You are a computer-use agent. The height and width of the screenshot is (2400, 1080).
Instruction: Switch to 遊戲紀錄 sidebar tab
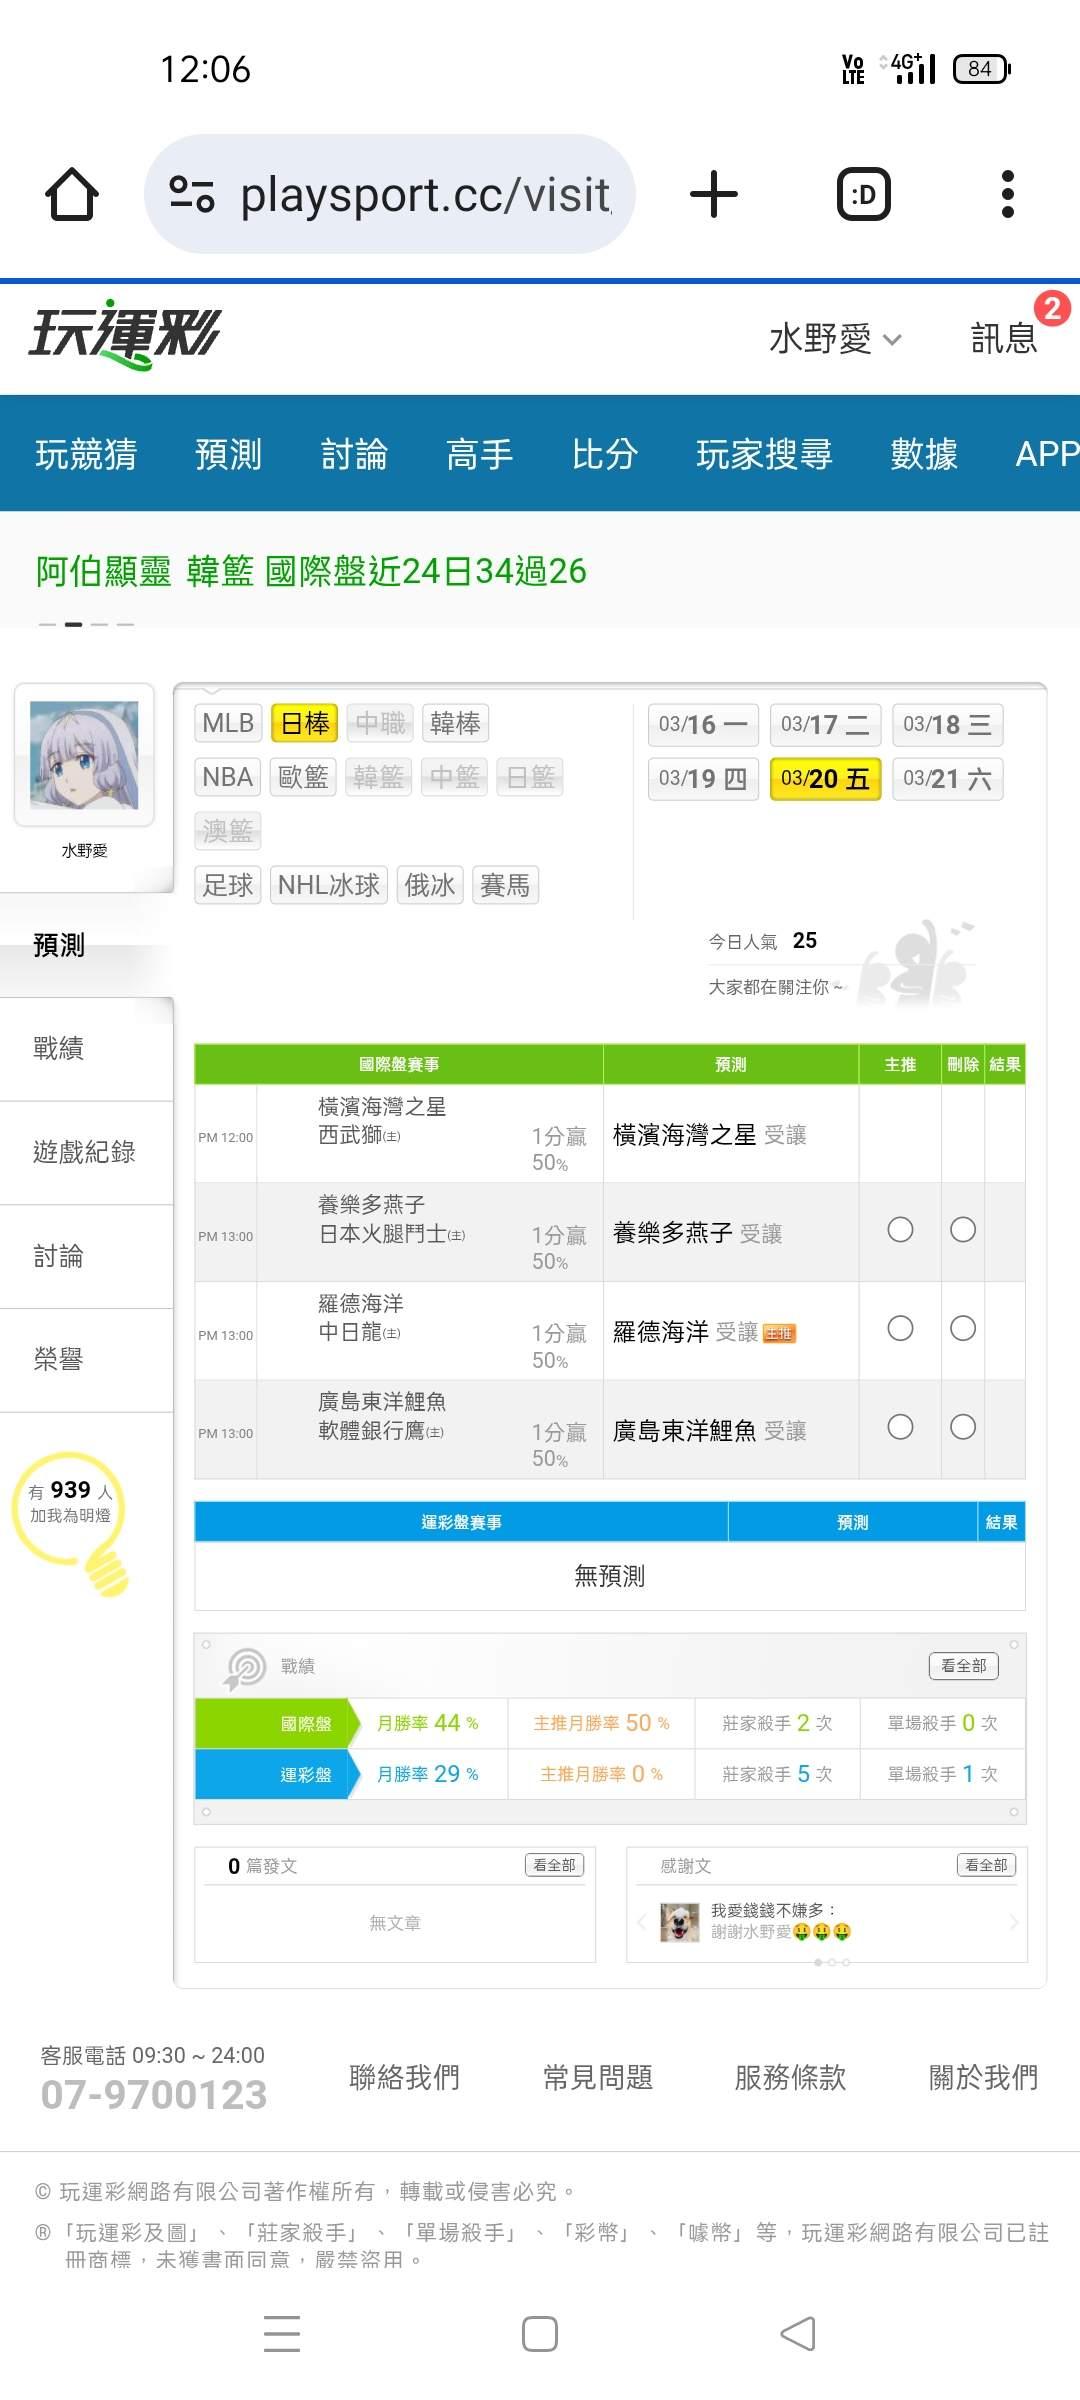point(87,1152)
